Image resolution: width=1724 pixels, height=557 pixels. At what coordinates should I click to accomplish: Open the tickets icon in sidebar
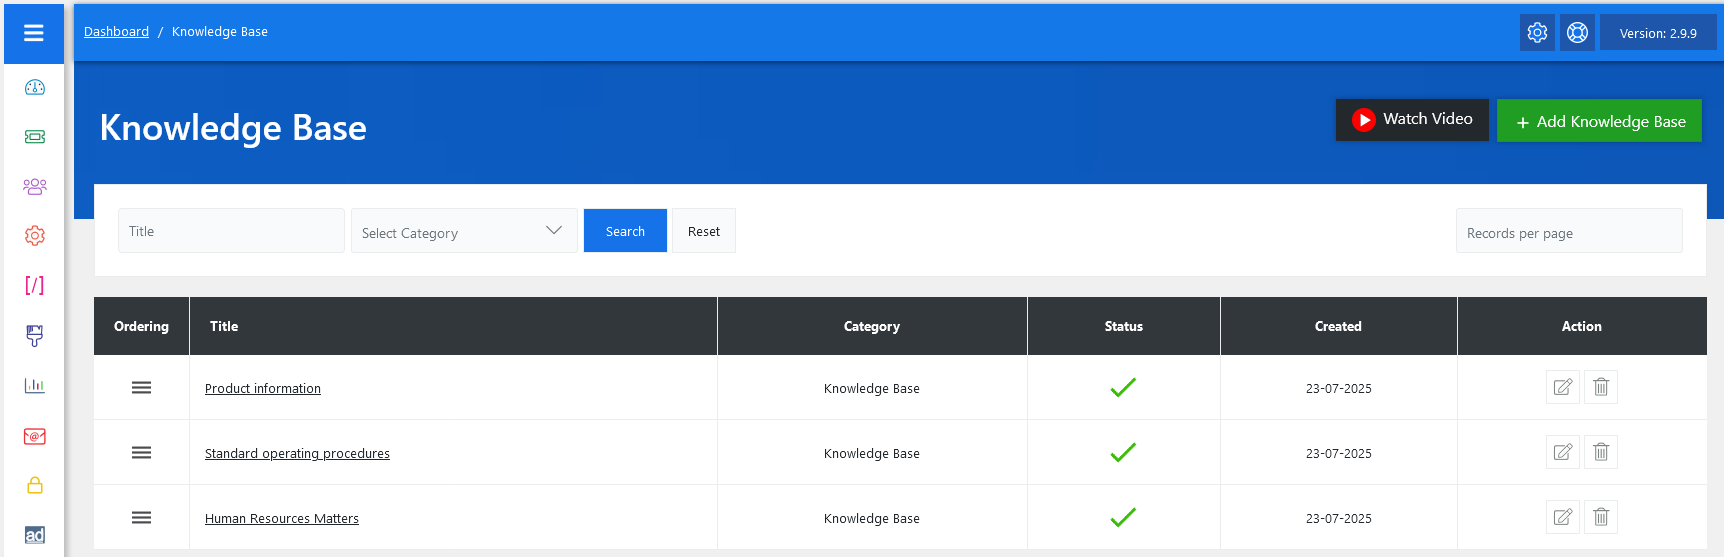(x=35, y=137)
